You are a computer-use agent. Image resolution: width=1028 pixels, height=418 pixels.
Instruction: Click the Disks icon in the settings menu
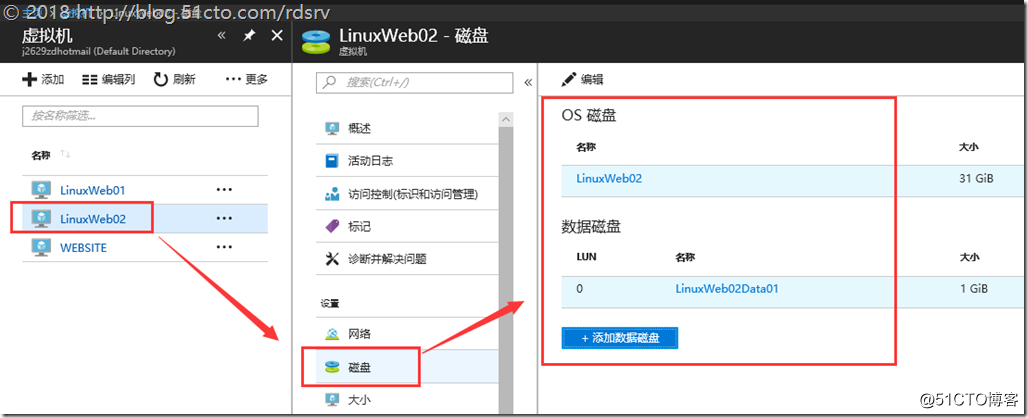[333, 367]
